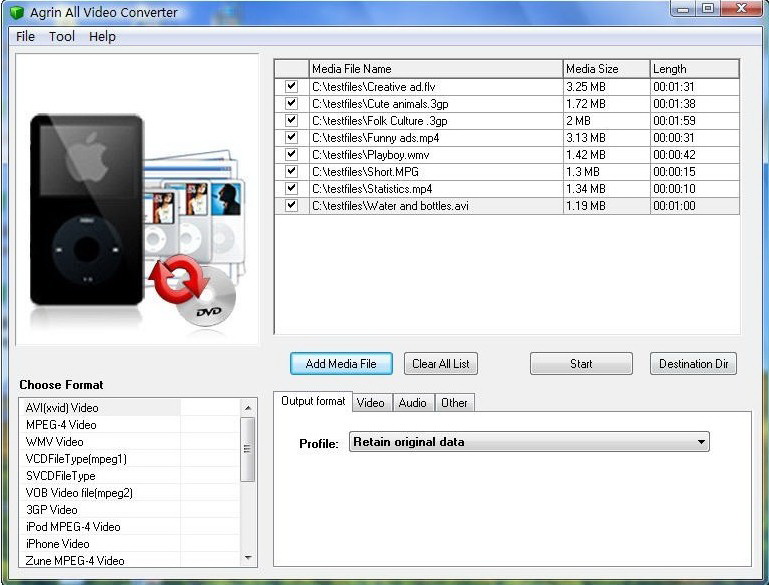Select the C:\testfiles\Funny ads.mp4 row
The image size is (769, 585).
507,137
